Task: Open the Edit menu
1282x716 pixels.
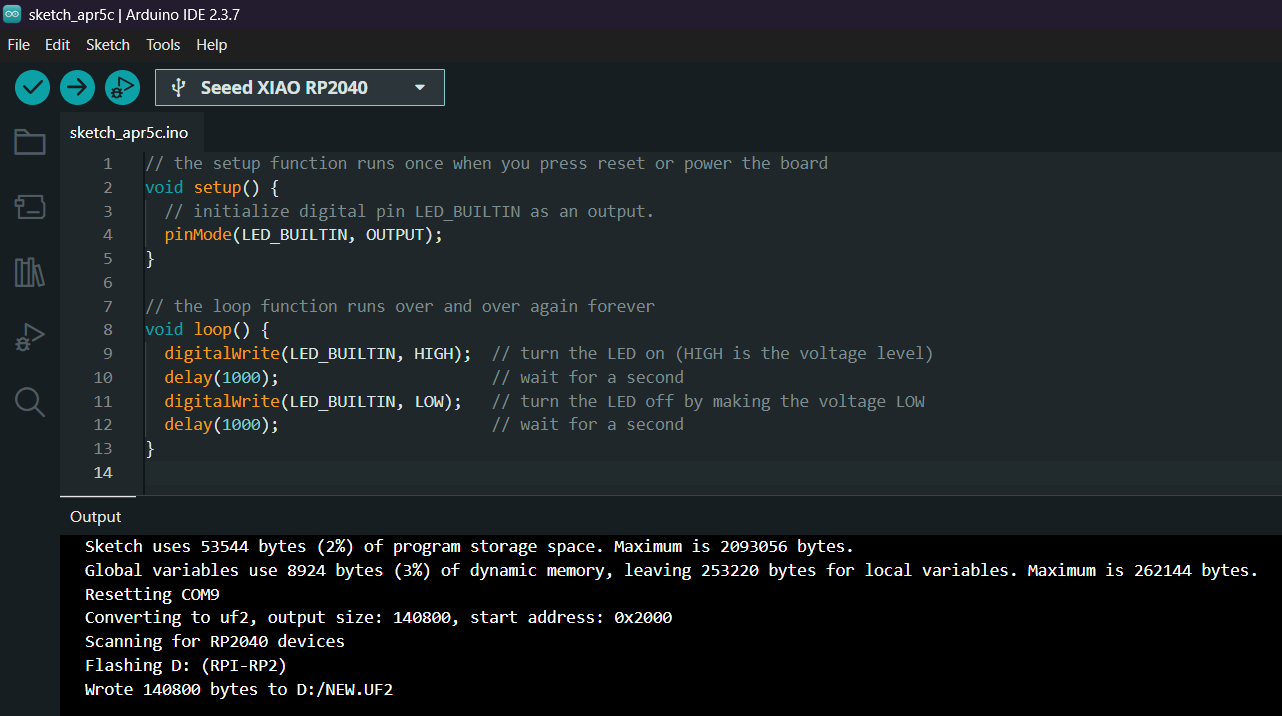Action: pos(57,45)
